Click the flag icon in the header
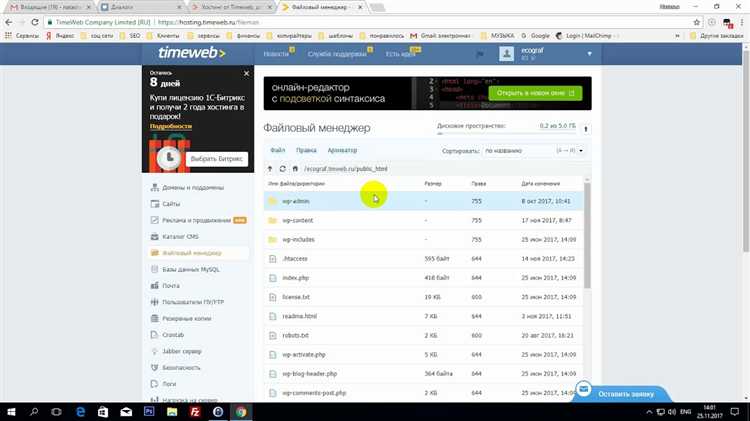Viewport: 750px width, 421px height. (480, 54)
